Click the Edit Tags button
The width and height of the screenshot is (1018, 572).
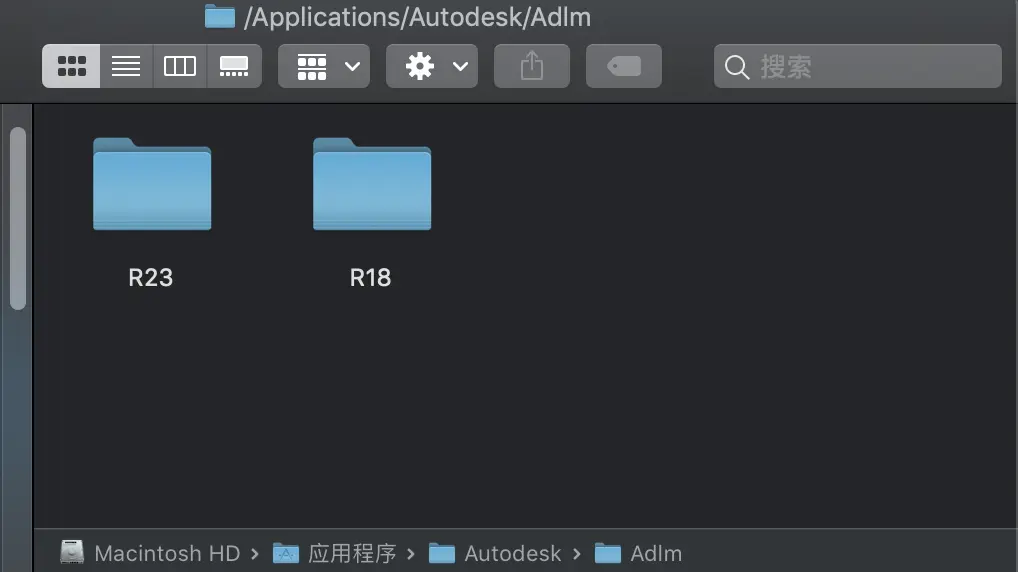(624, 66)
